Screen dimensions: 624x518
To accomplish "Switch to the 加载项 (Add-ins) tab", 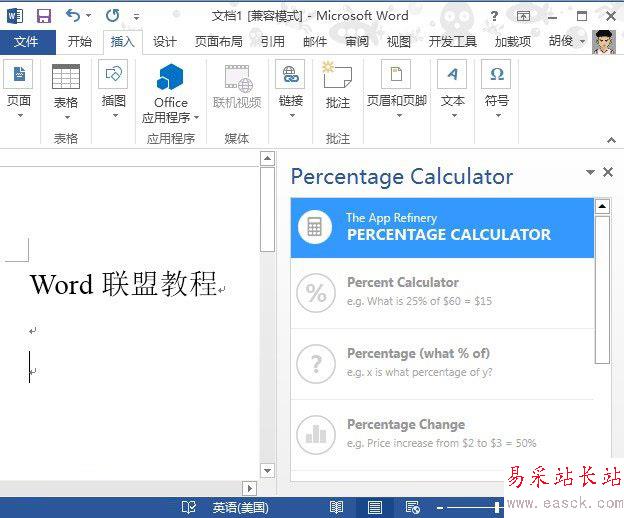I will click(x=513, y=41).
